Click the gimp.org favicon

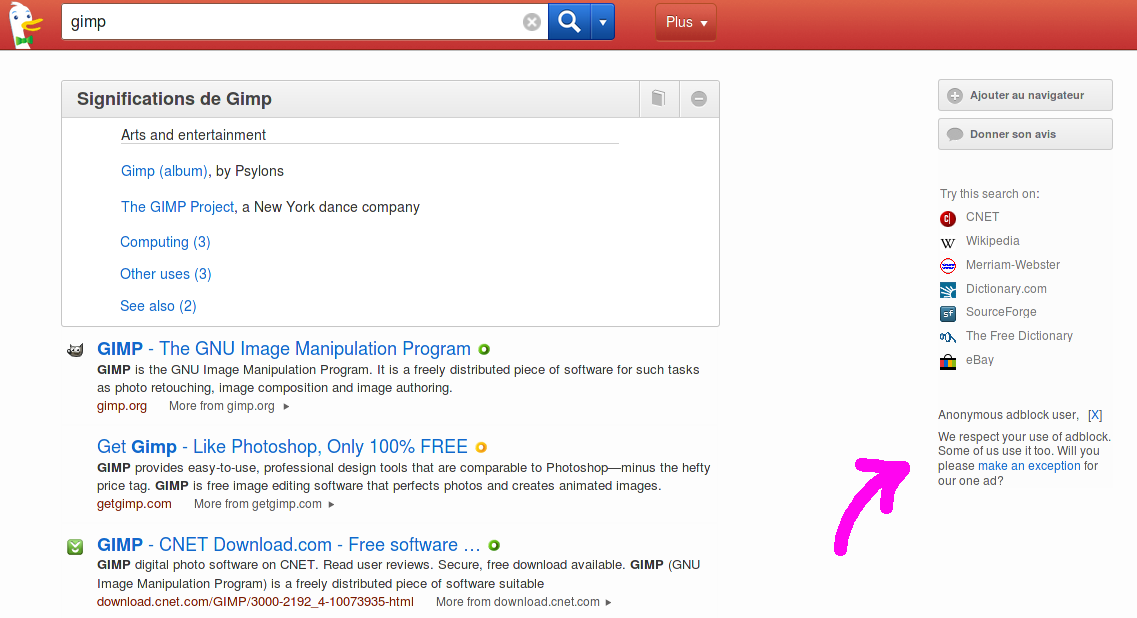75,350
